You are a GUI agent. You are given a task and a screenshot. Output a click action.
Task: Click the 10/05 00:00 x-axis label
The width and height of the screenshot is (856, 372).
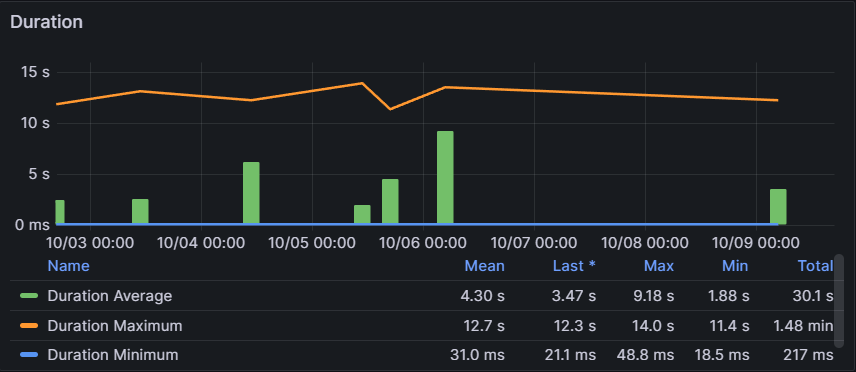[312, 243]
